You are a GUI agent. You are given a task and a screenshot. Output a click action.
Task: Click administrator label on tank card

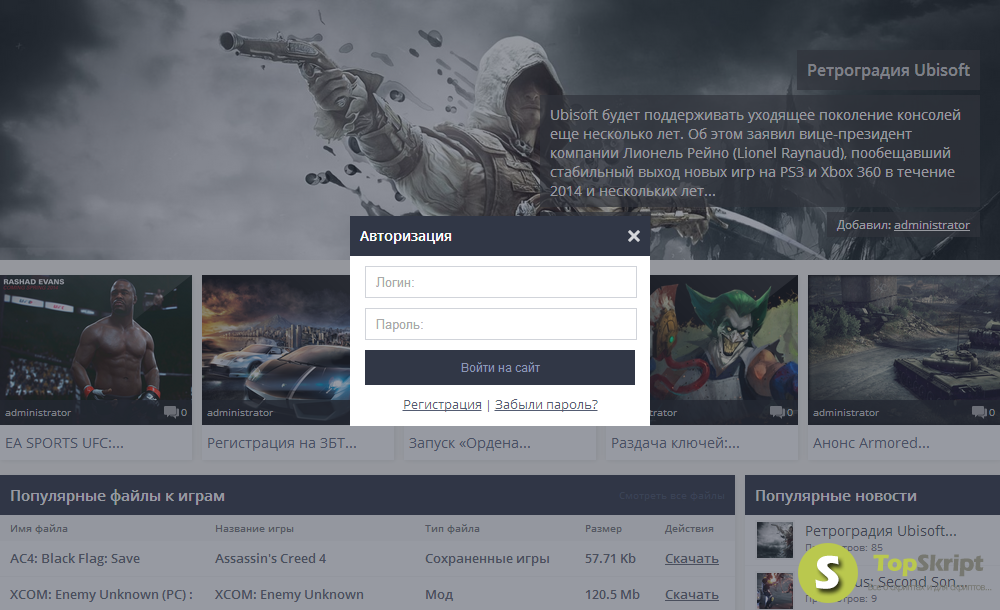click(x=846, y=413)
